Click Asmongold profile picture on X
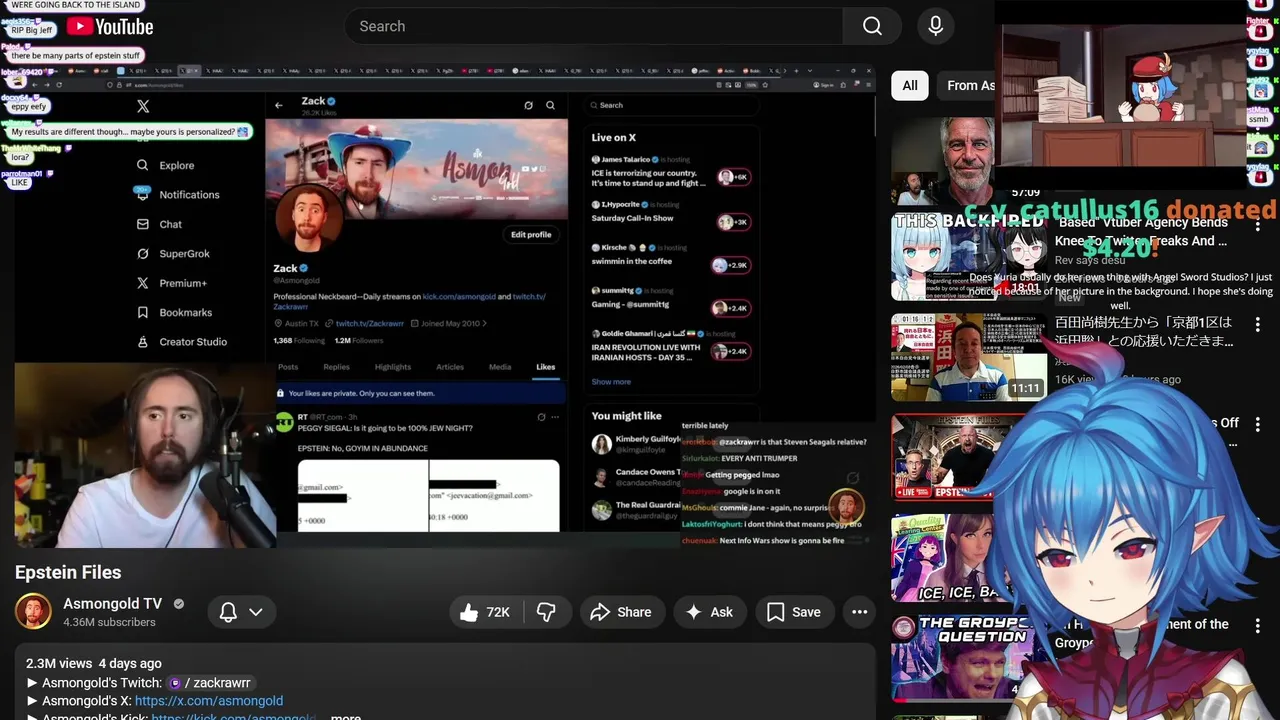 point(308,218)
